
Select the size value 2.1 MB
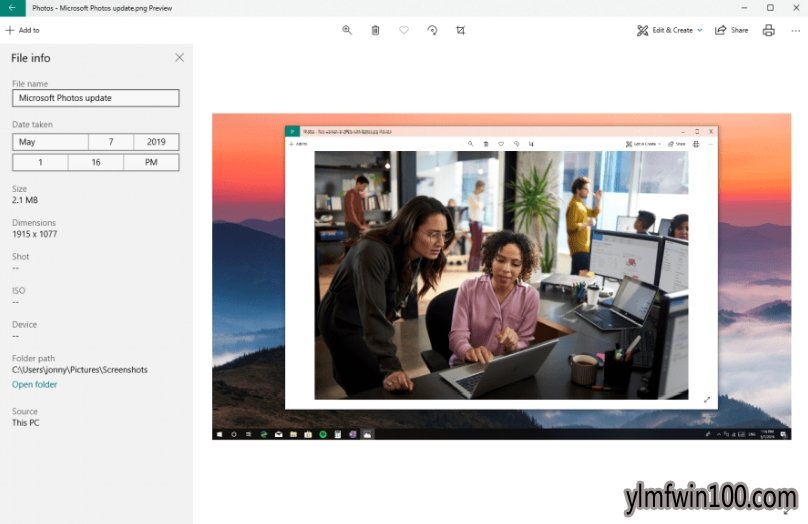(25, 200)
